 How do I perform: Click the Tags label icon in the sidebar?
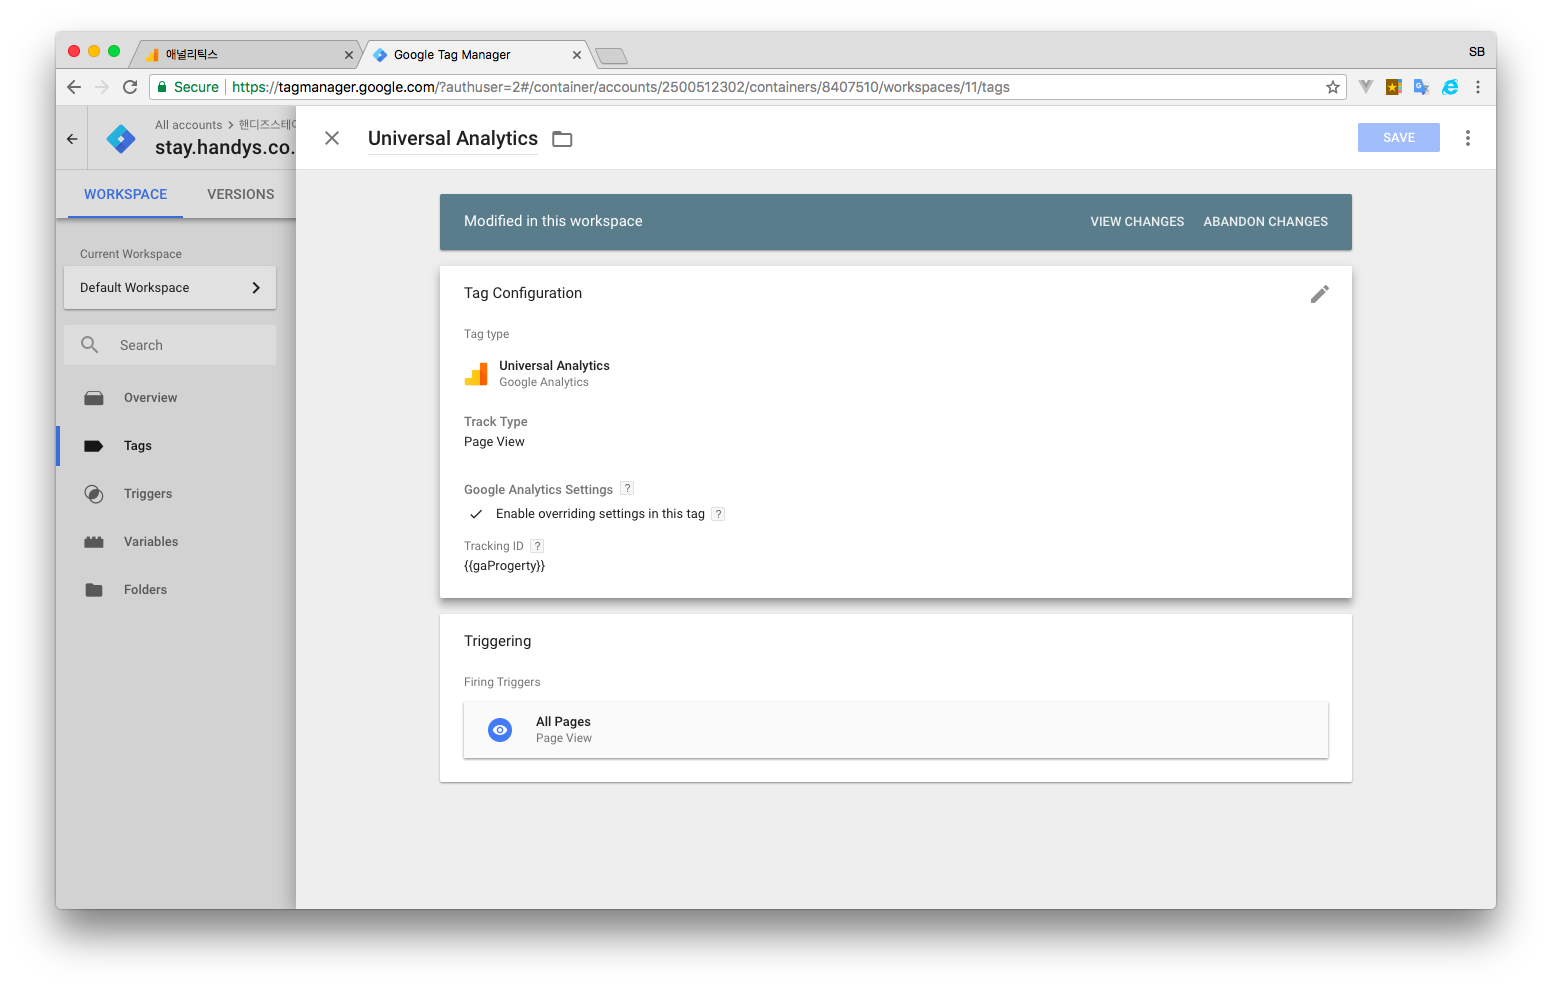click(x=94, y=446)
